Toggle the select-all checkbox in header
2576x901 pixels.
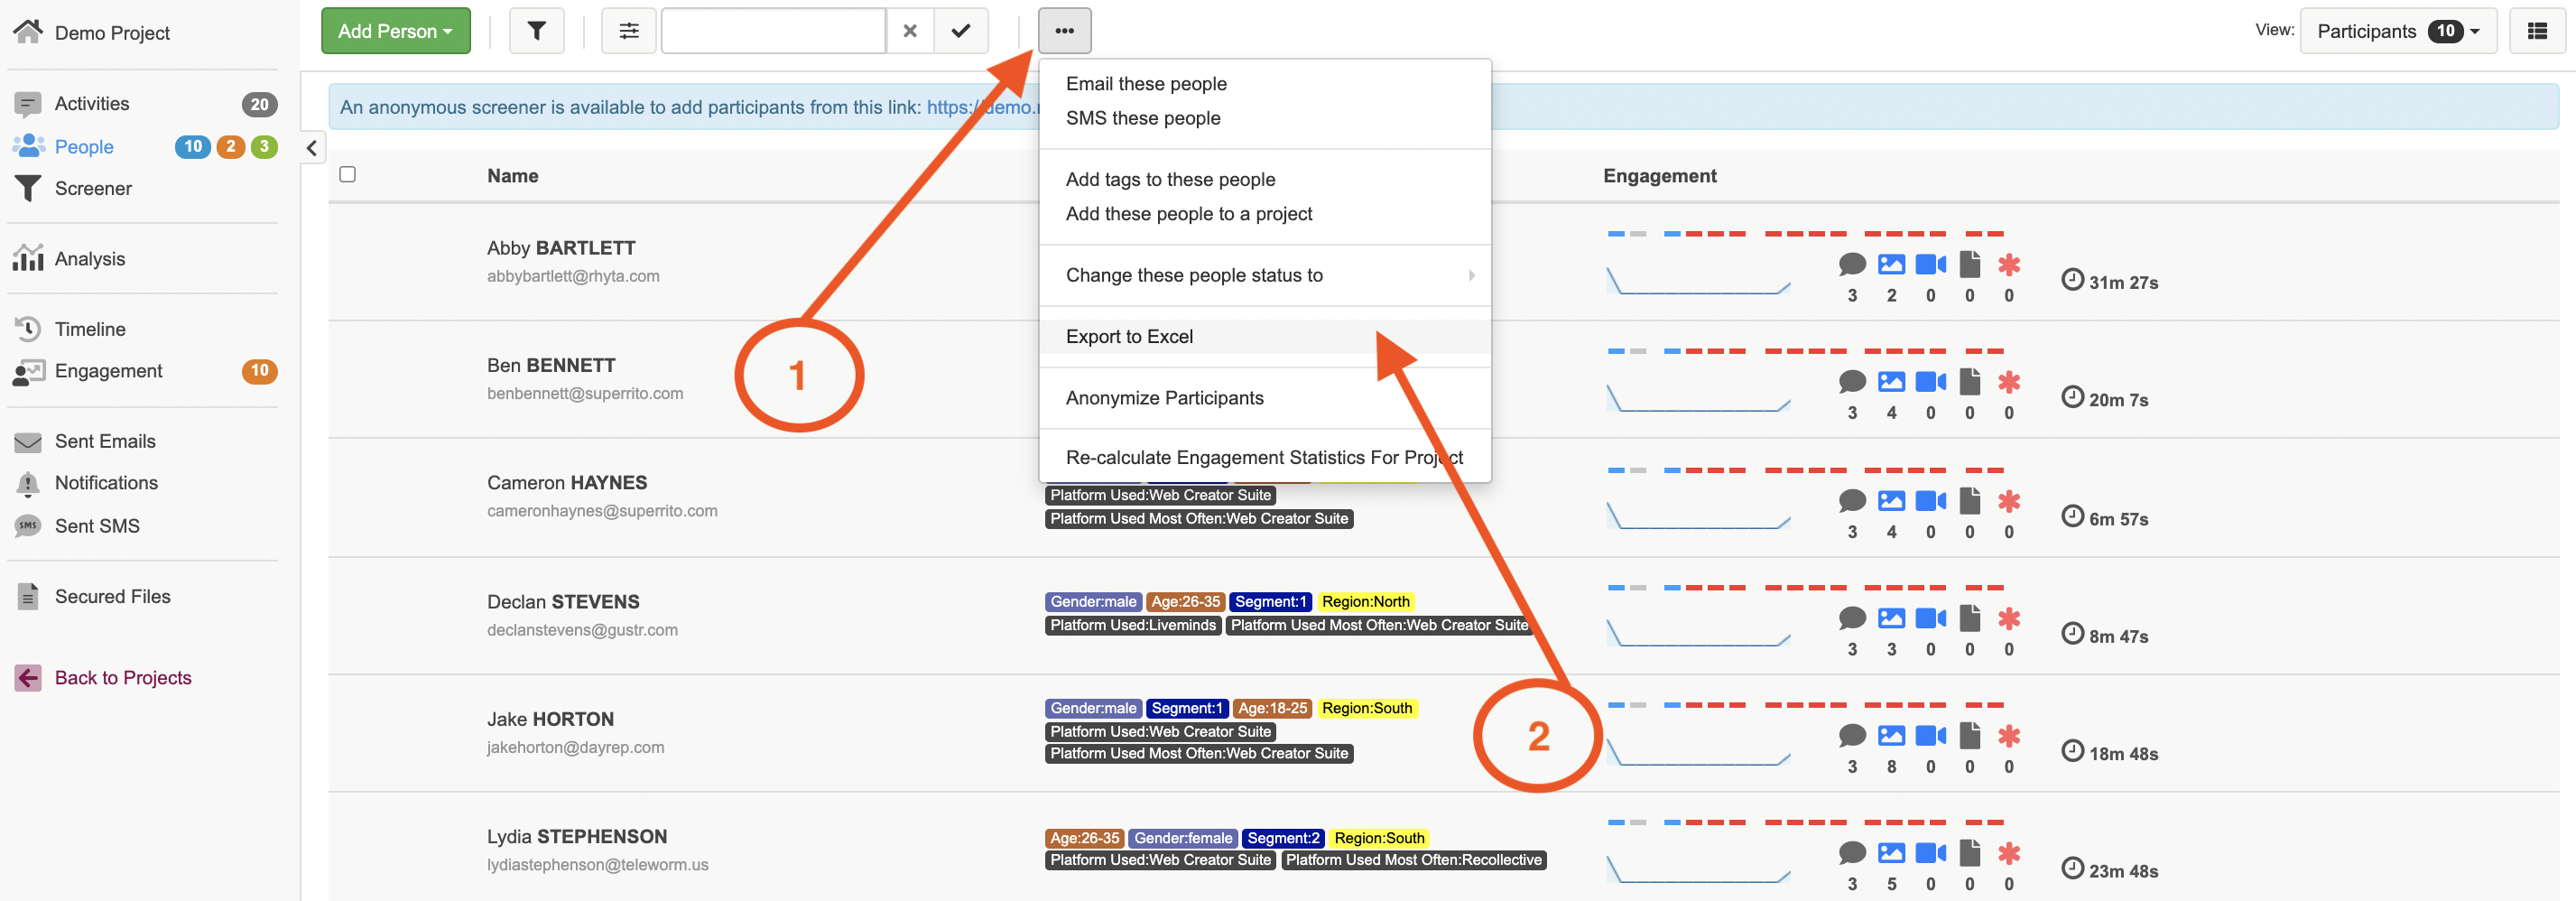348,175
